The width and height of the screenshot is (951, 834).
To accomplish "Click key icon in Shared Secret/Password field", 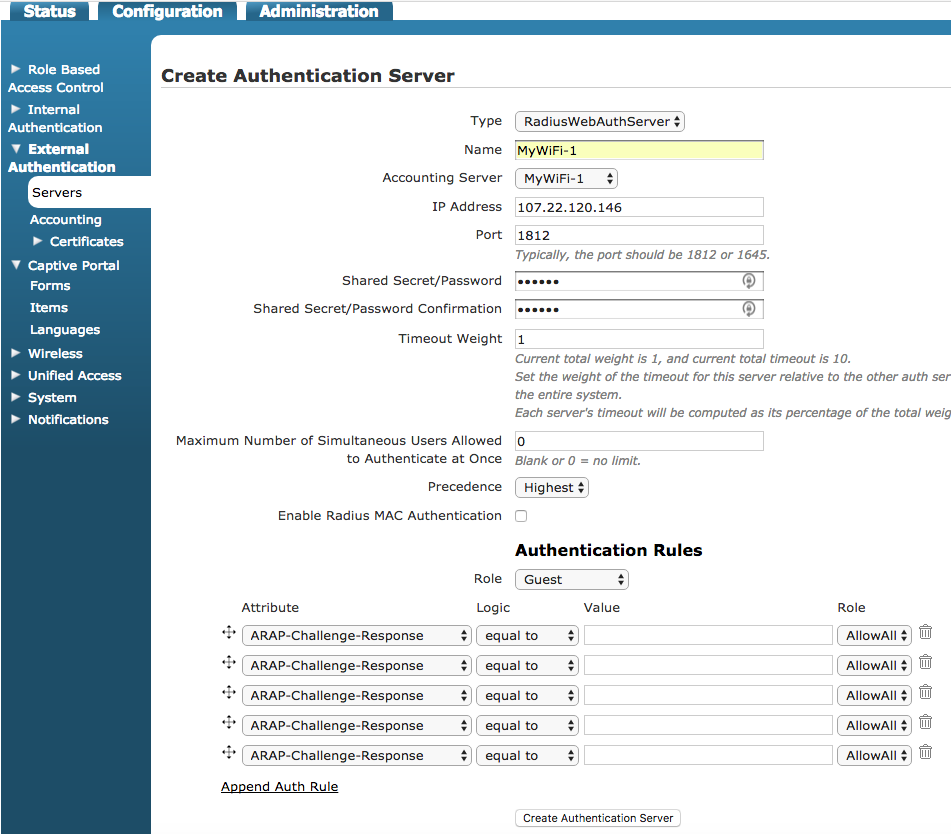I will [x=749, y=281].
